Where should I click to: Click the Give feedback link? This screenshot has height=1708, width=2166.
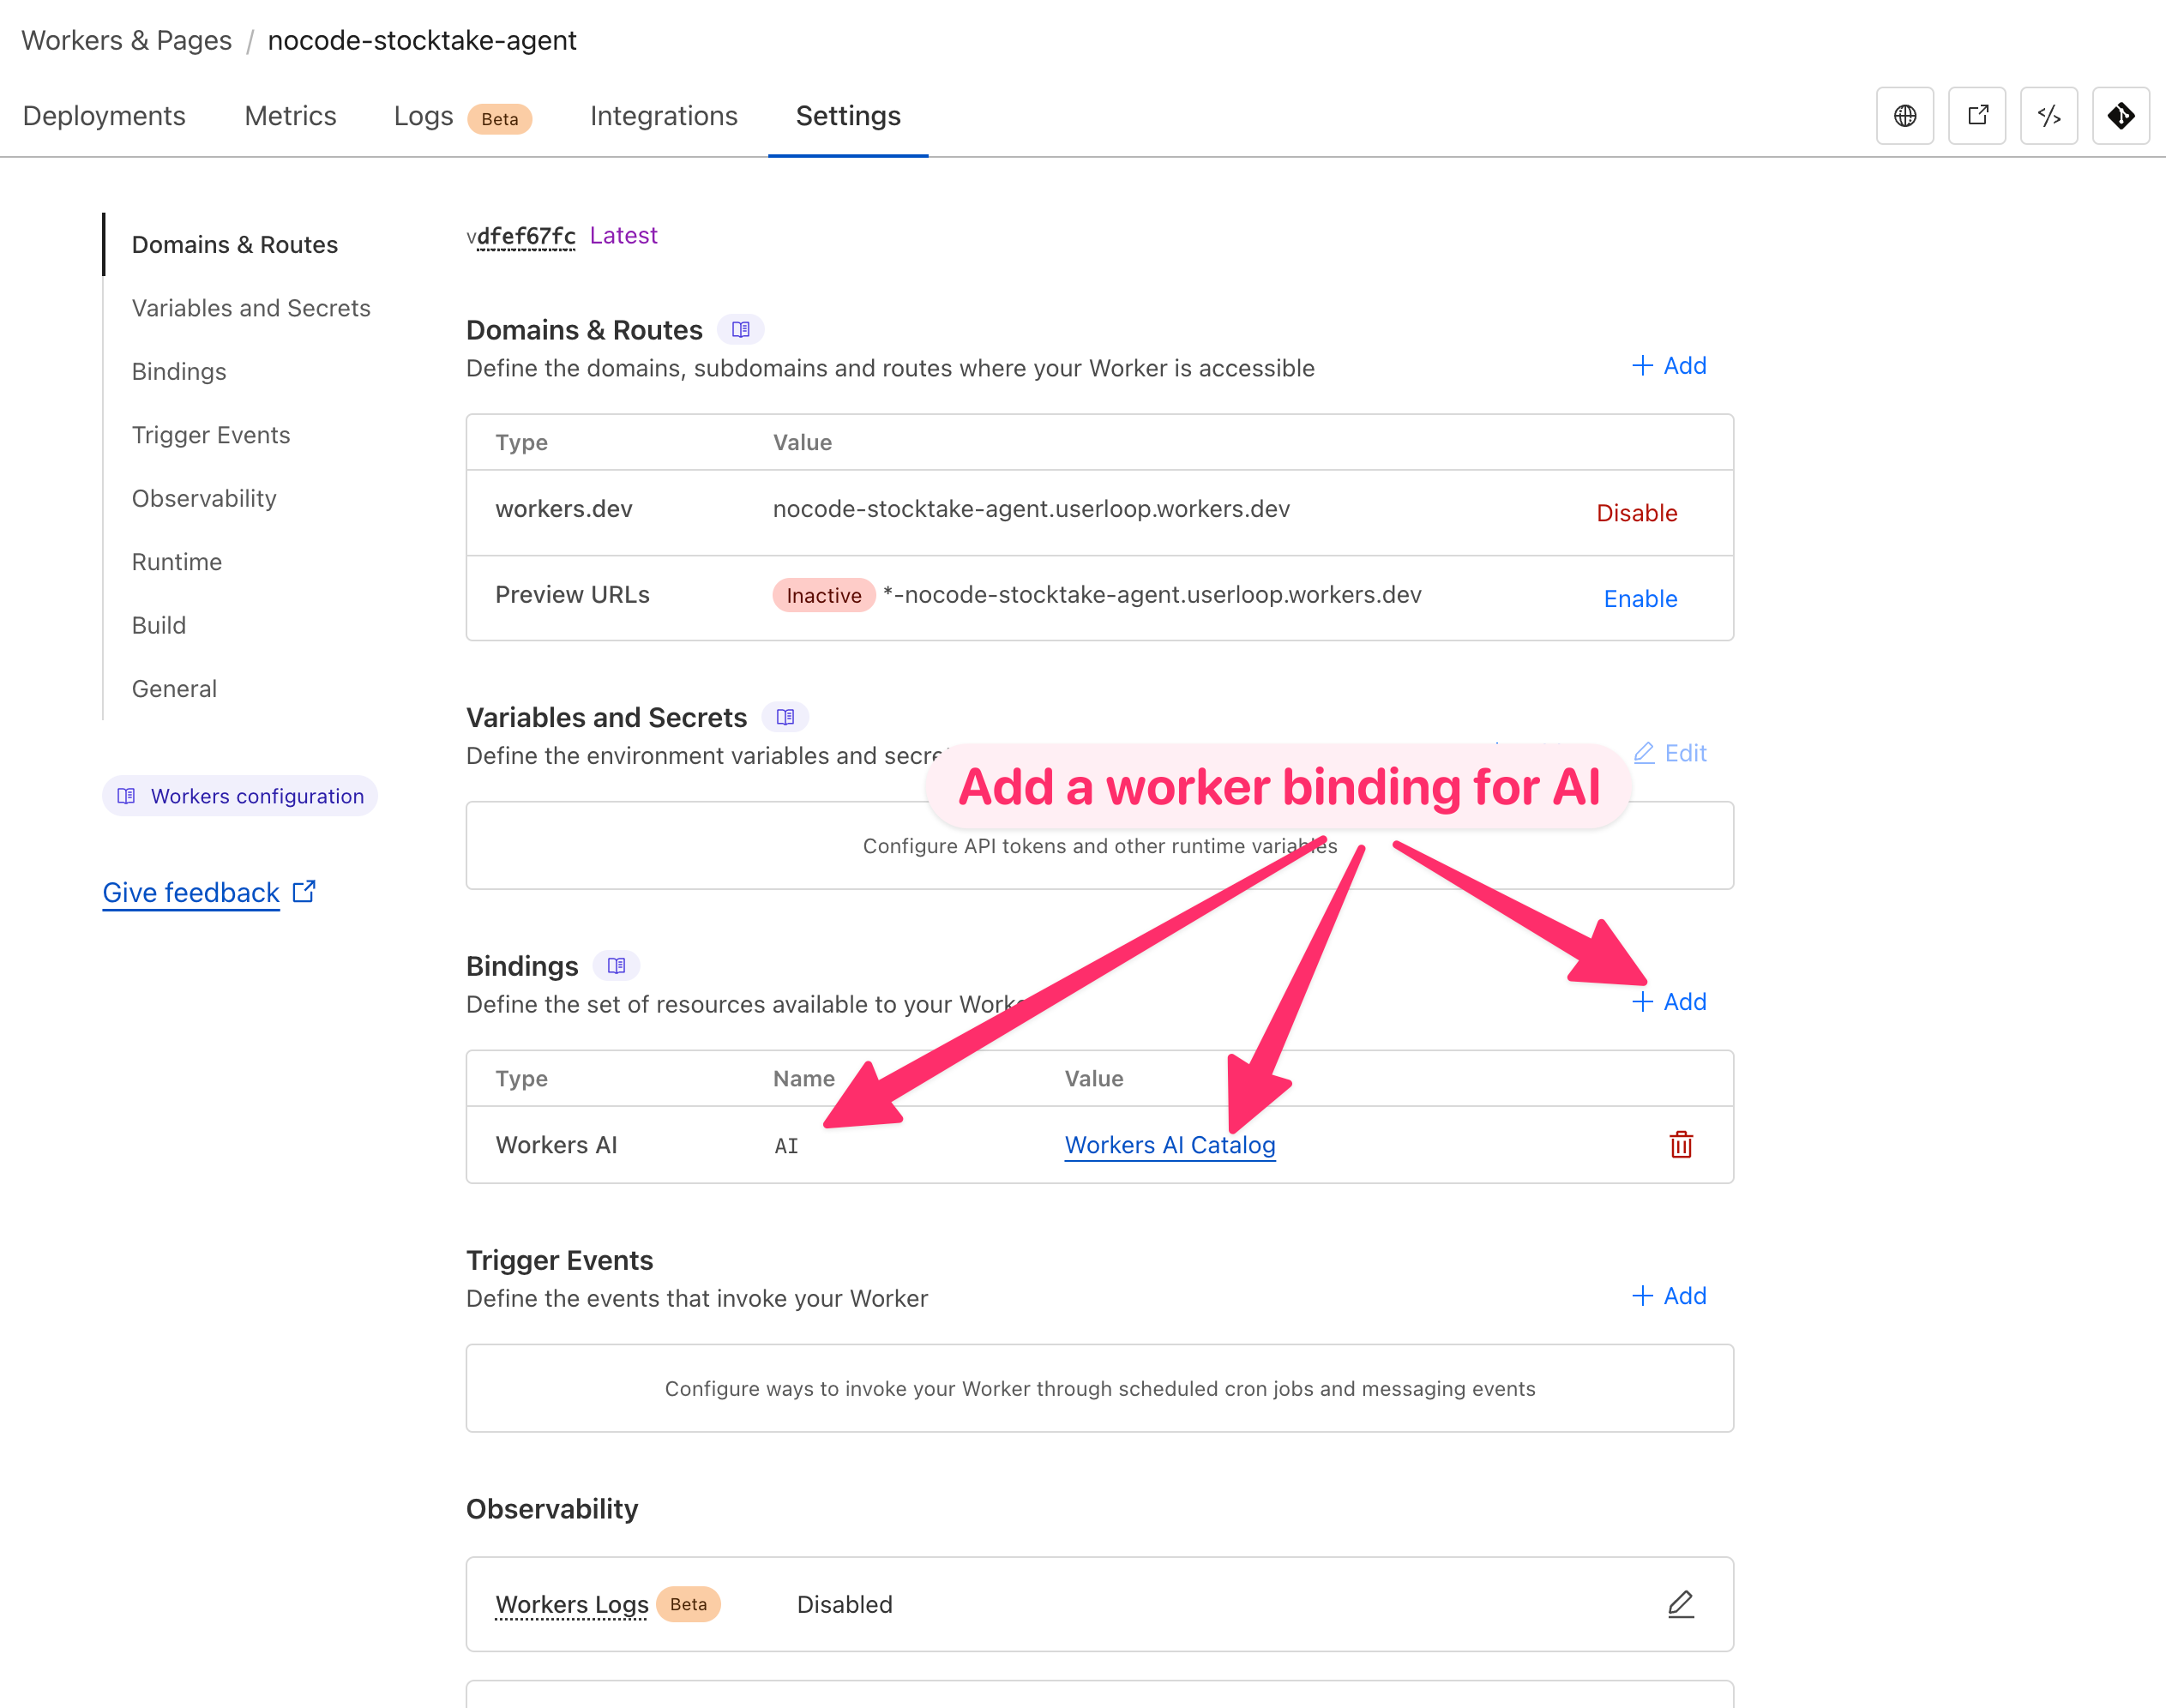pyautogui.click(x=191, y=892)
